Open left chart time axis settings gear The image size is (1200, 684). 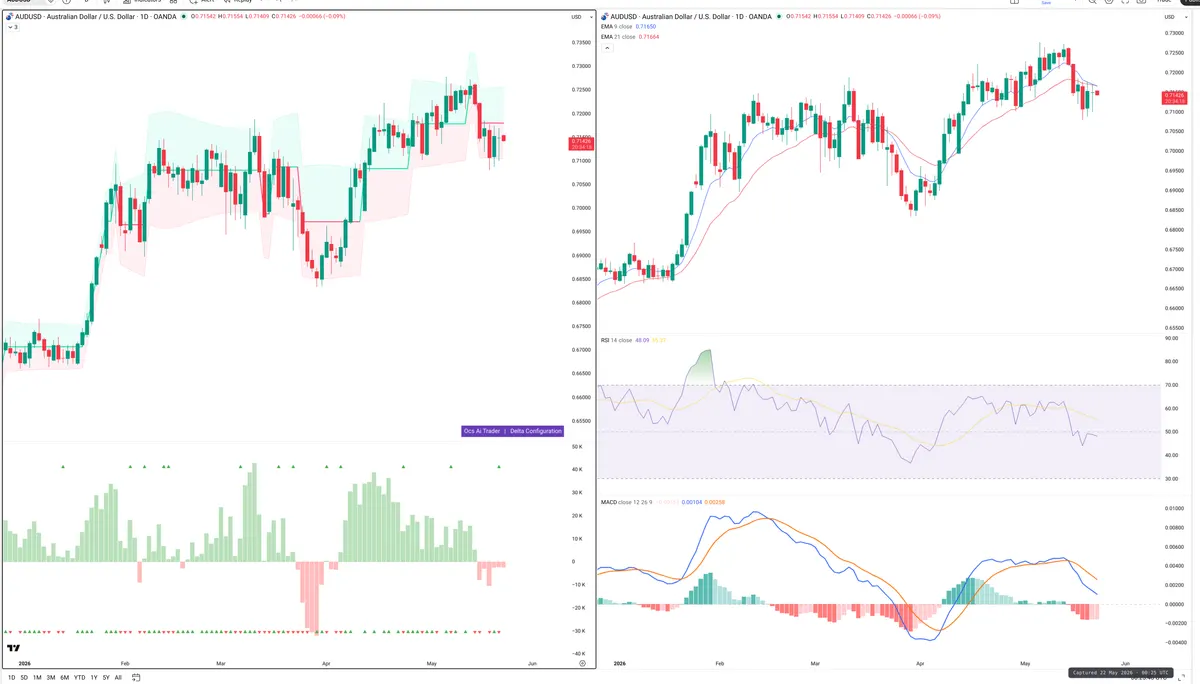click(x=582, y=663)
